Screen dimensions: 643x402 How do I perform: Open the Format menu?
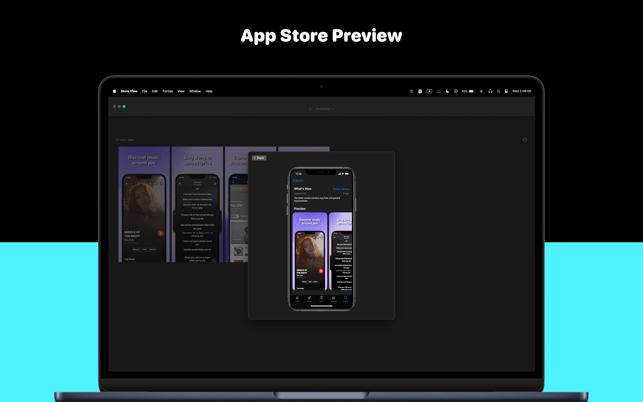pos(168,91)
